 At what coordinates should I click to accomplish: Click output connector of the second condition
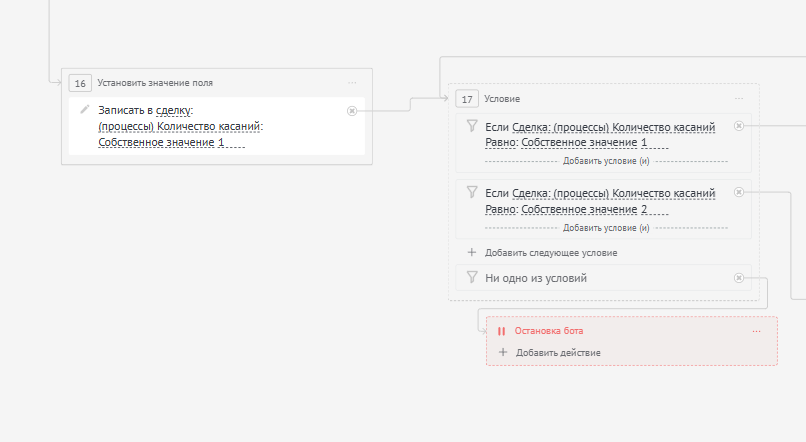738,192
